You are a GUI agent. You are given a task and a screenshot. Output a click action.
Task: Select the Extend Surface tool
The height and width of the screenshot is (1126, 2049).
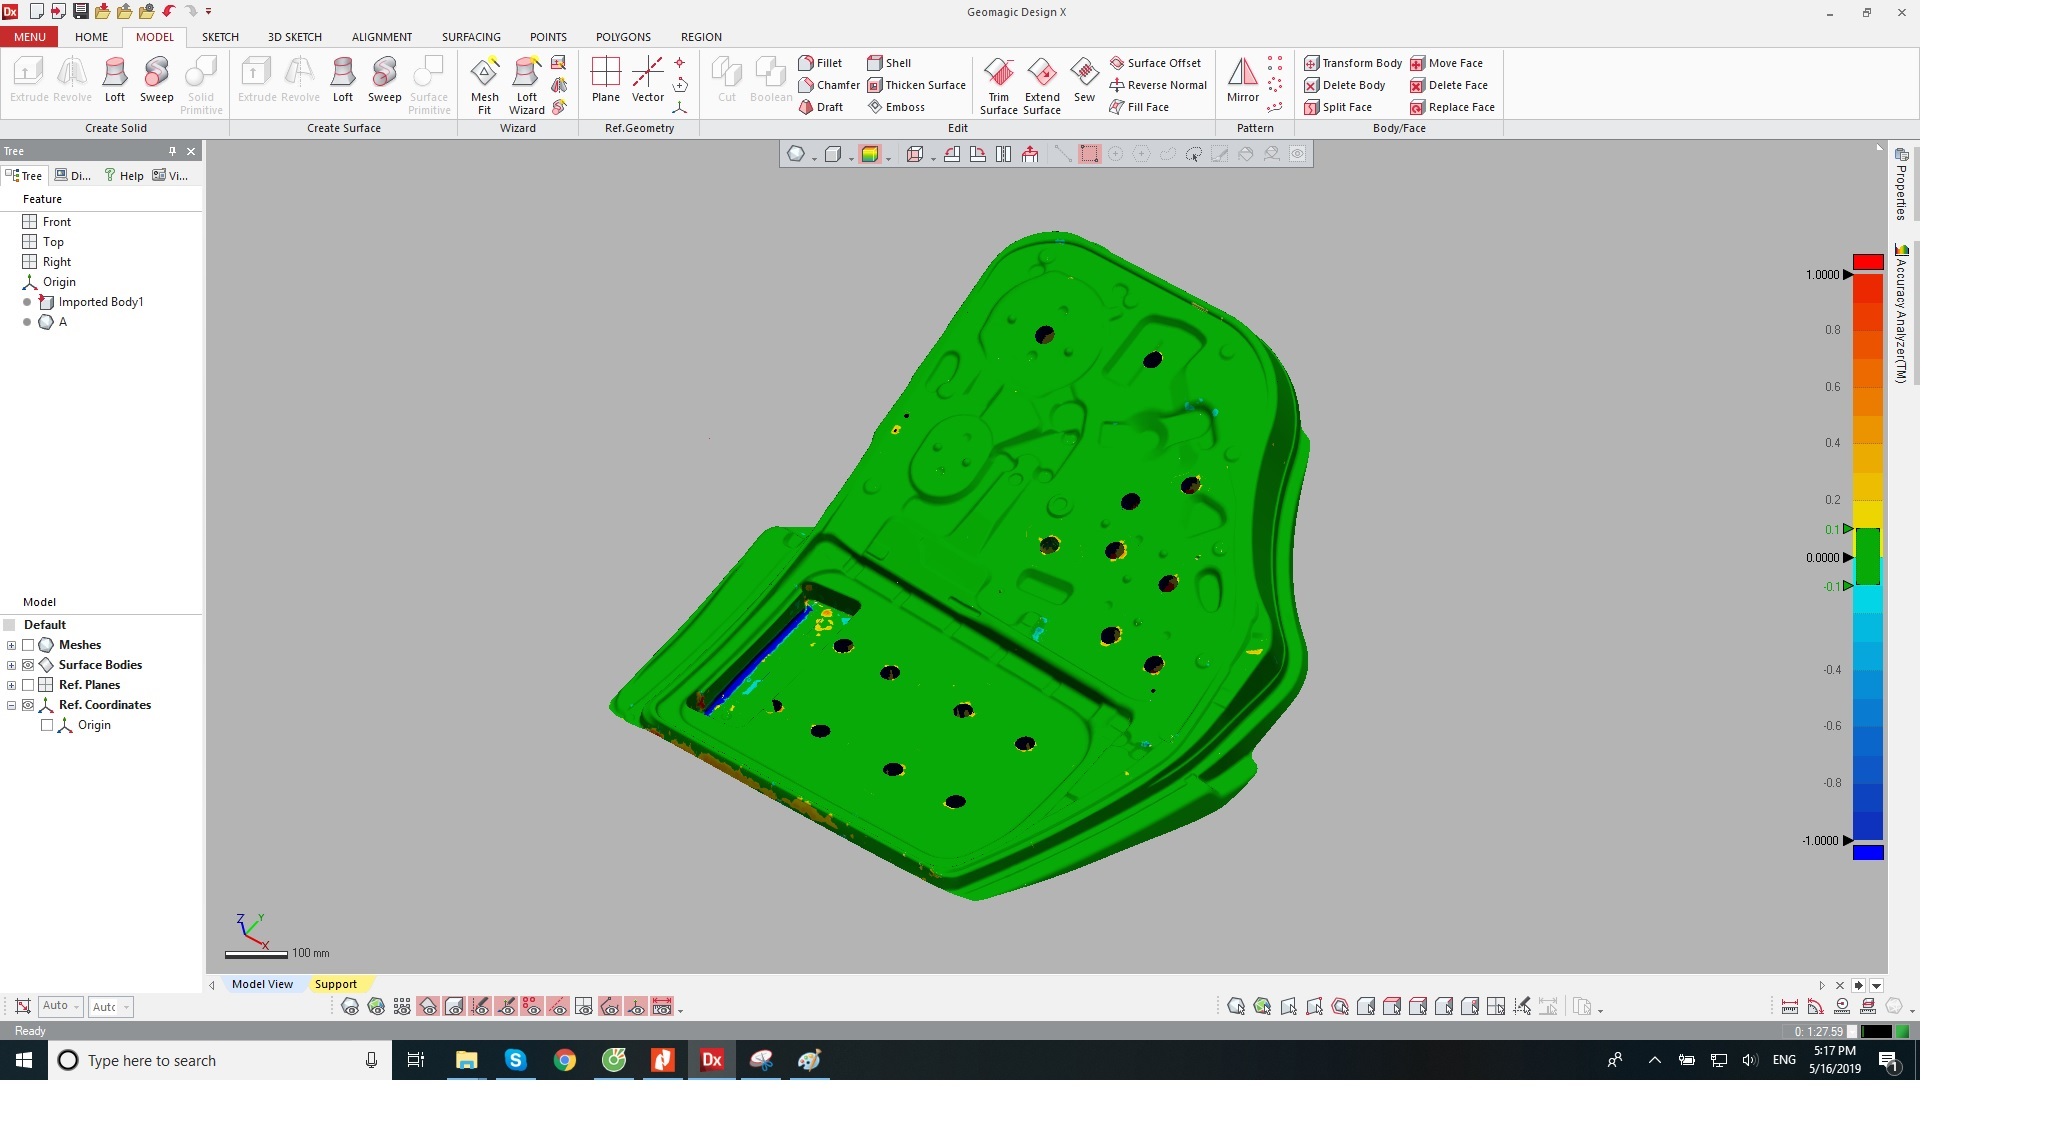point(1041,85)
